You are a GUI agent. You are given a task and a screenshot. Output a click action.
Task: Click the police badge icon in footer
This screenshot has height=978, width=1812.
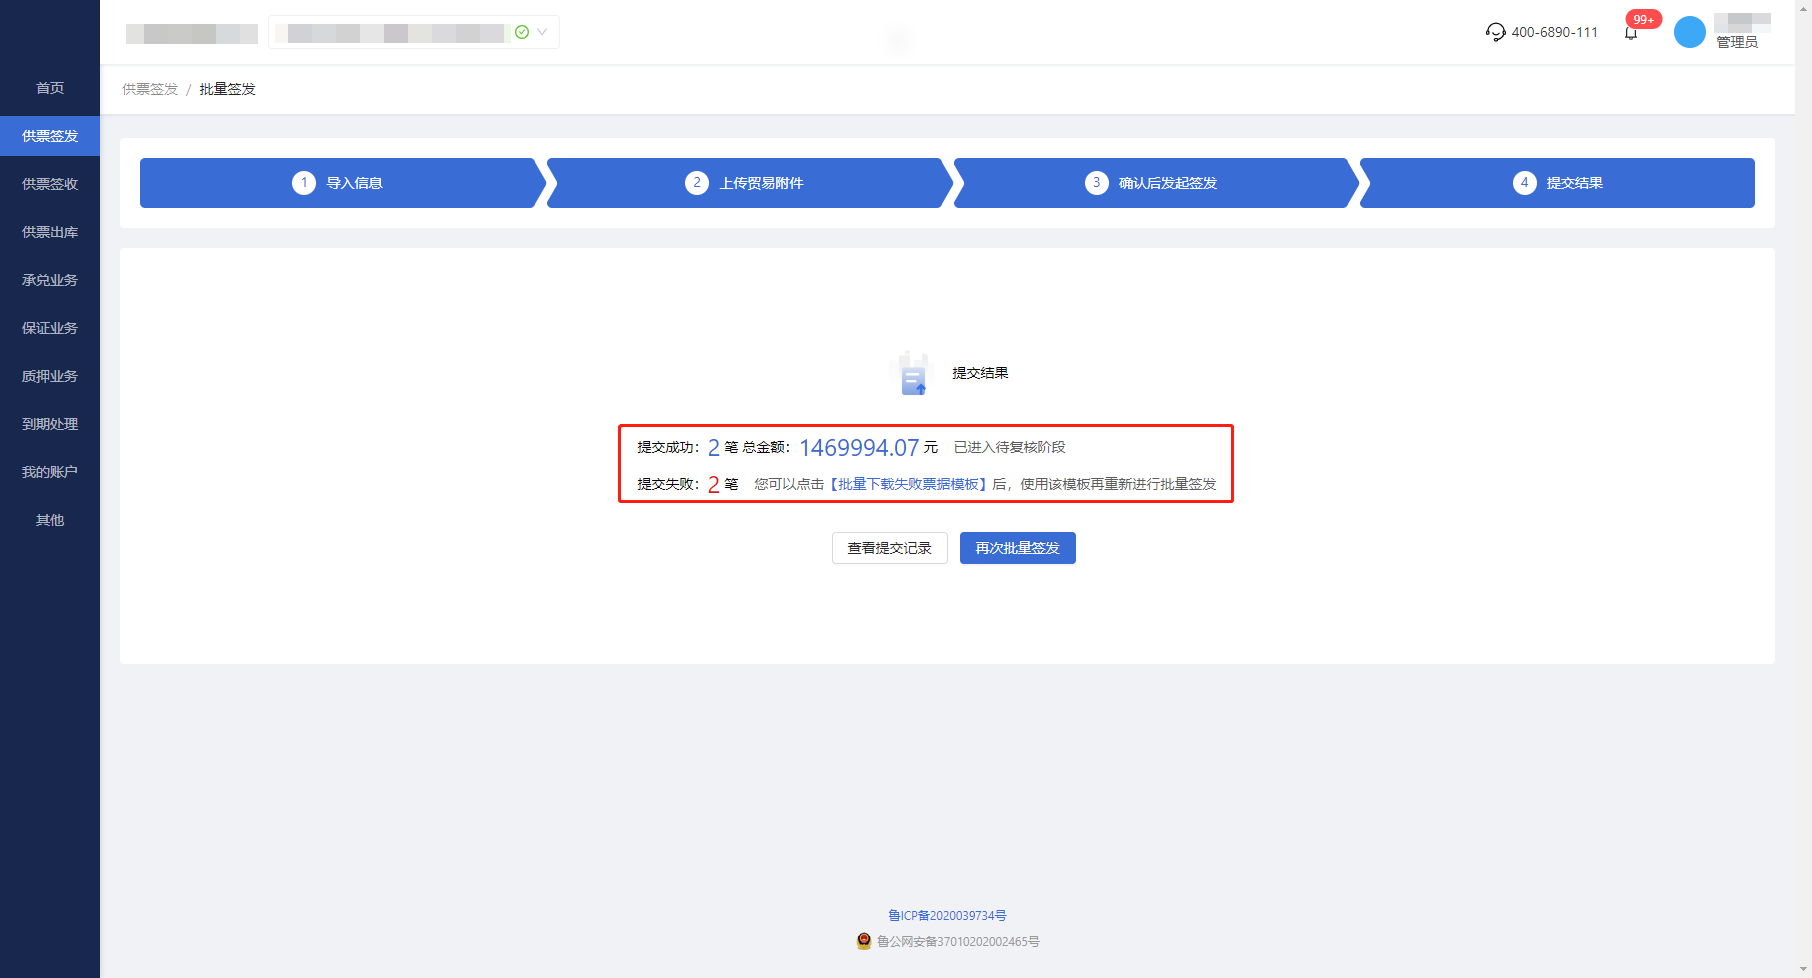[x=864, y=941]
